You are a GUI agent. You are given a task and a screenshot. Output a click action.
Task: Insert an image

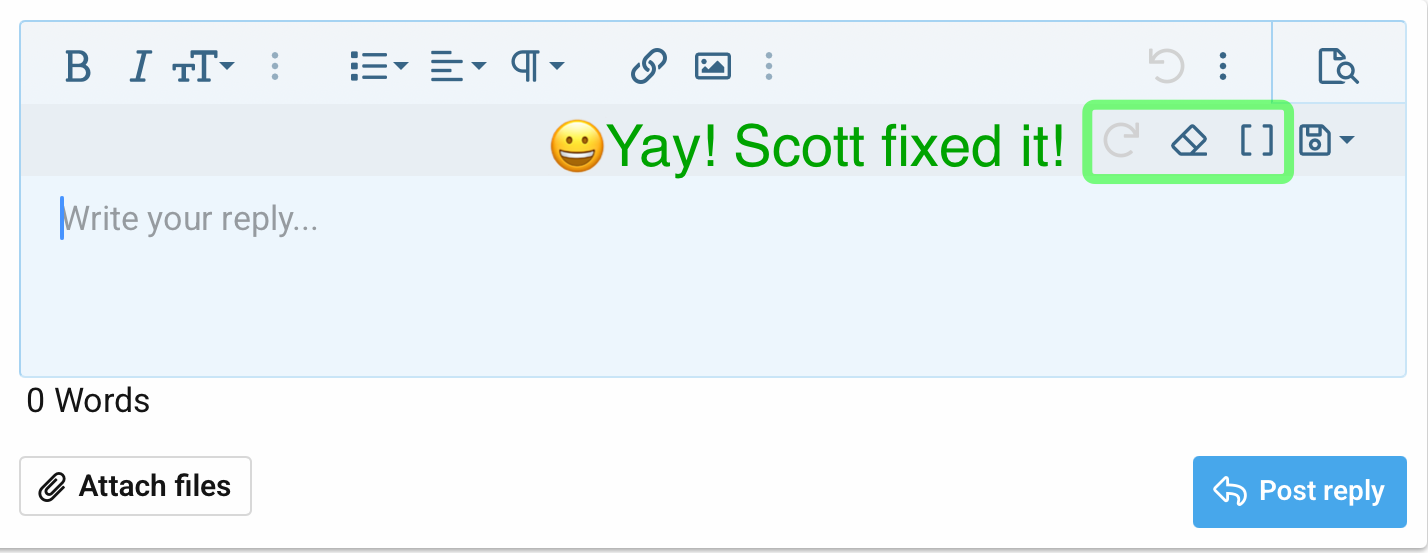[x=712, y=67]
